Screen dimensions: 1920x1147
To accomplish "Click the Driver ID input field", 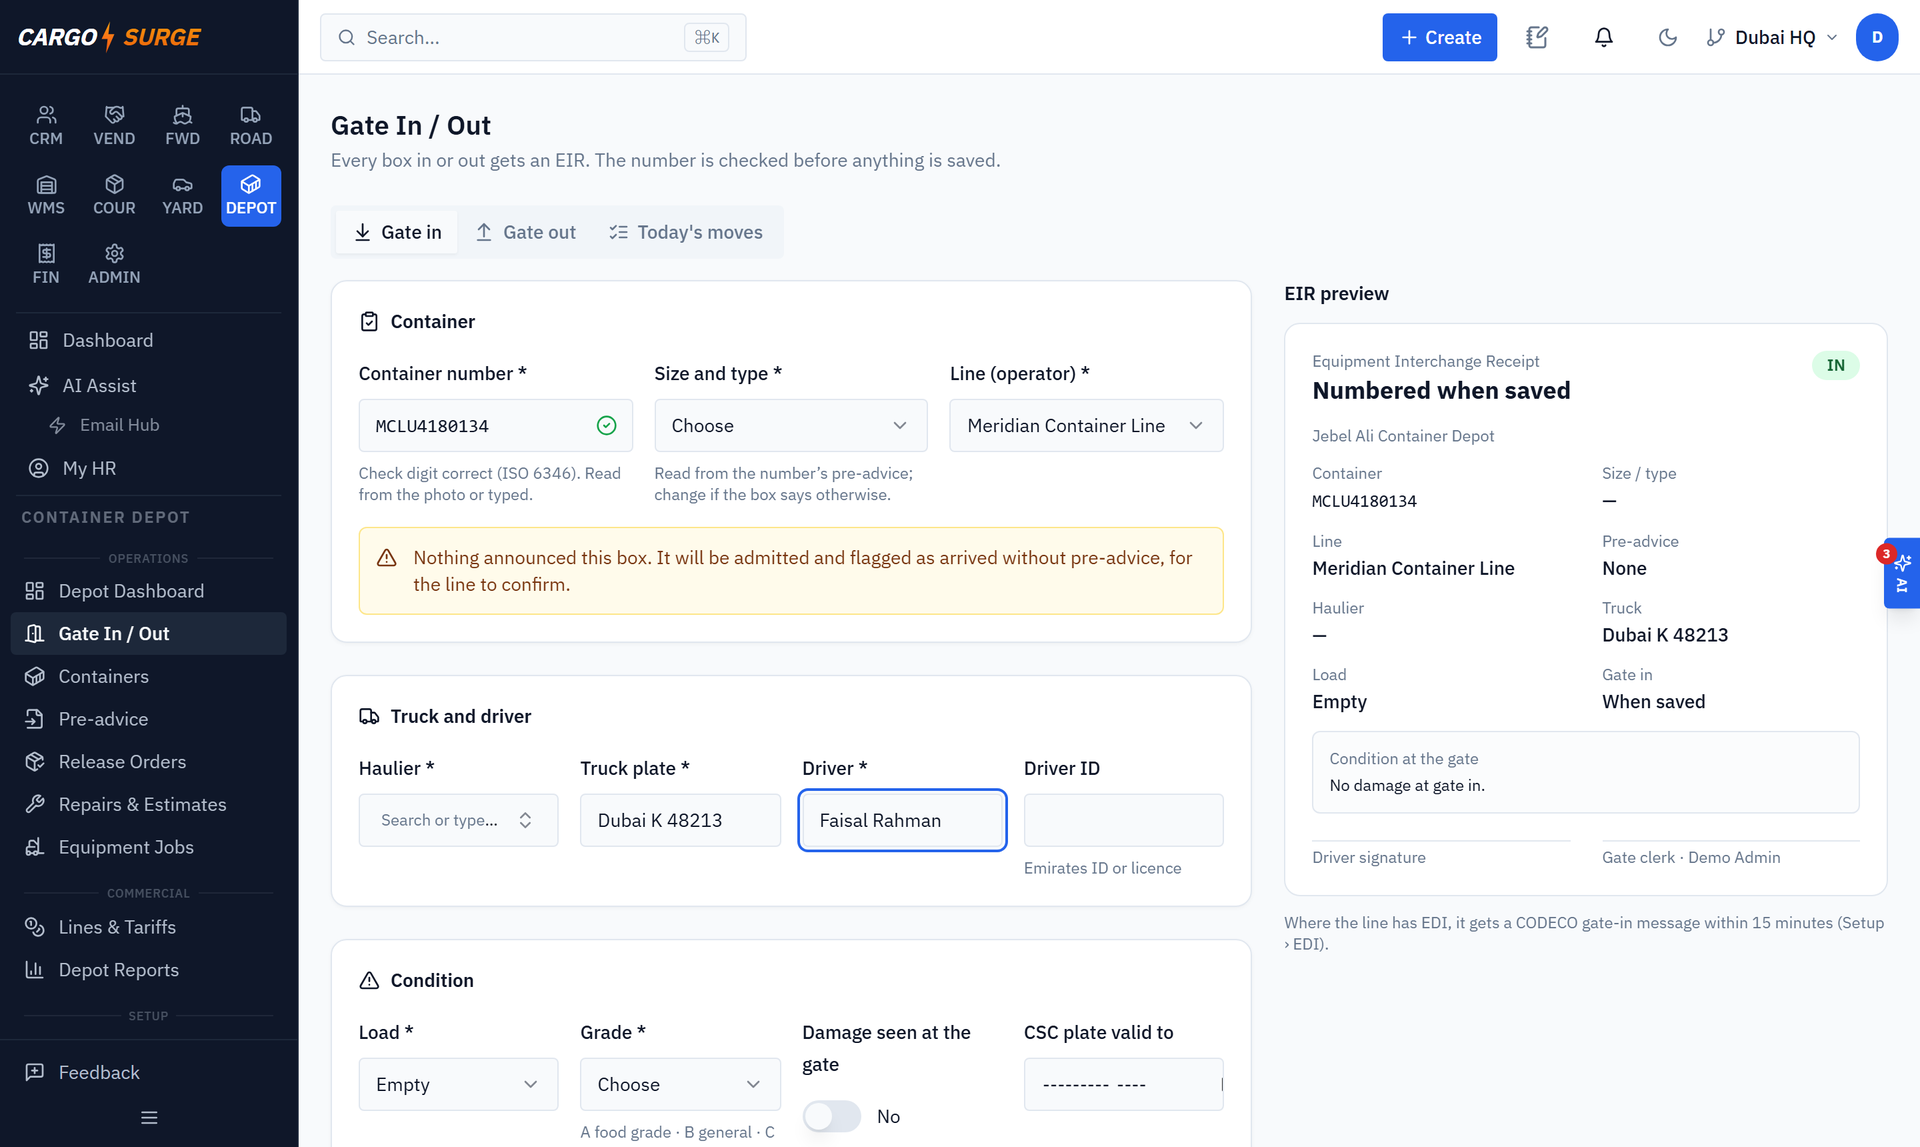I will [x=1123, y=820].
